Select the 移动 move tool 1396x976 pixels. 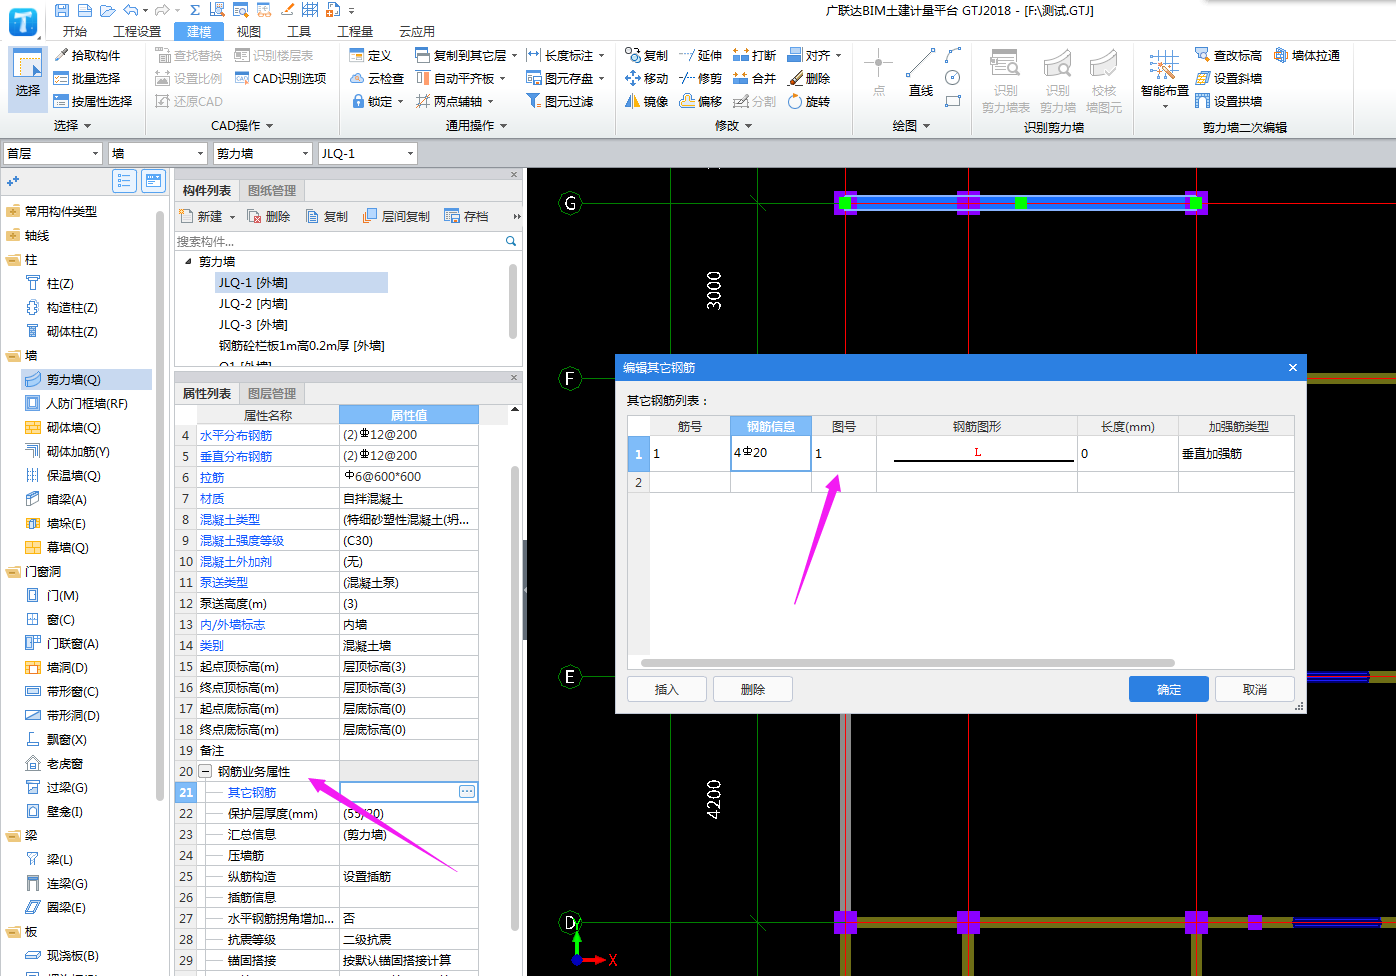pos(646,78)
